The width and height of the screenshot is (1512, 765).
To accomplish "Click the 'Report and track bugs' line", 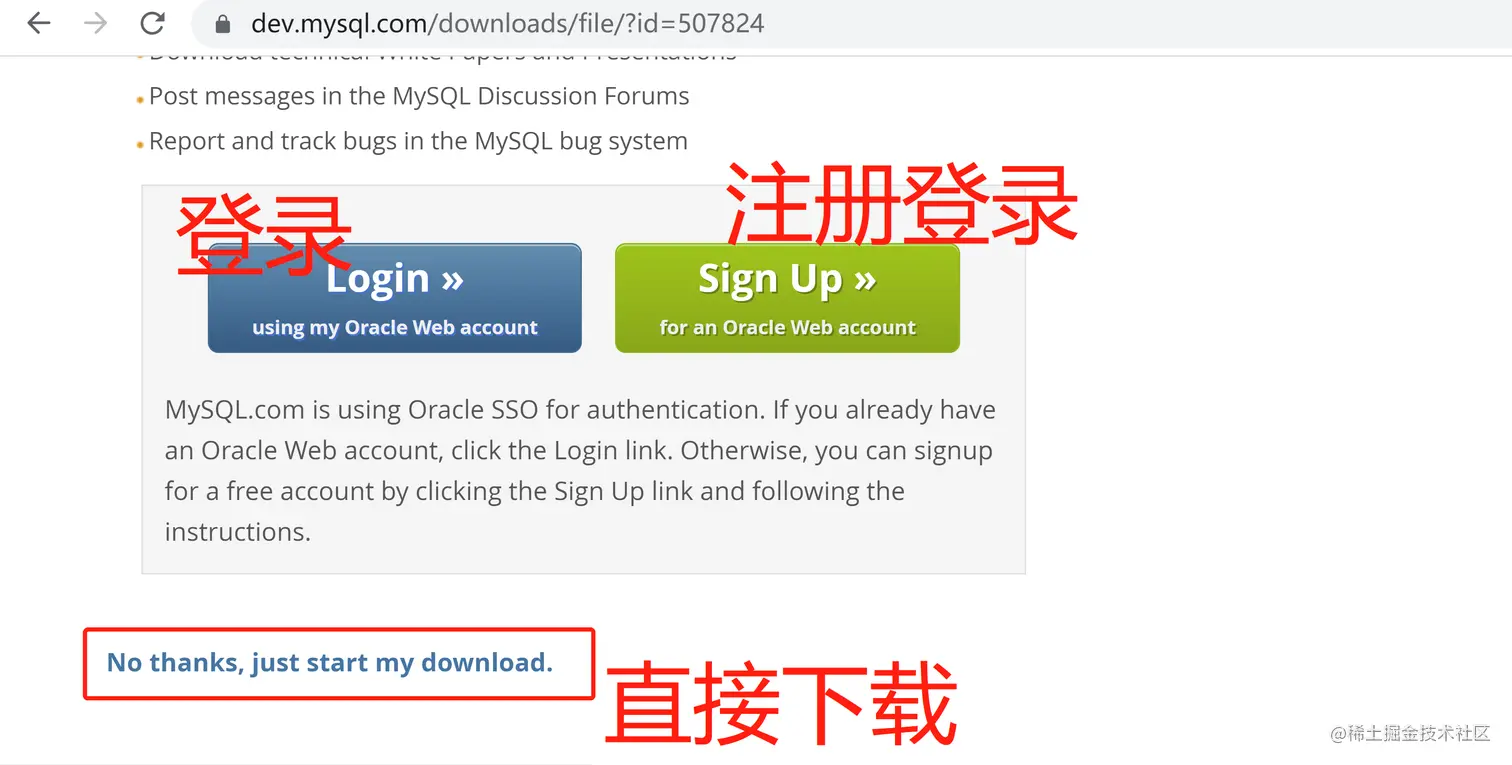I will (x=418, y=141).
